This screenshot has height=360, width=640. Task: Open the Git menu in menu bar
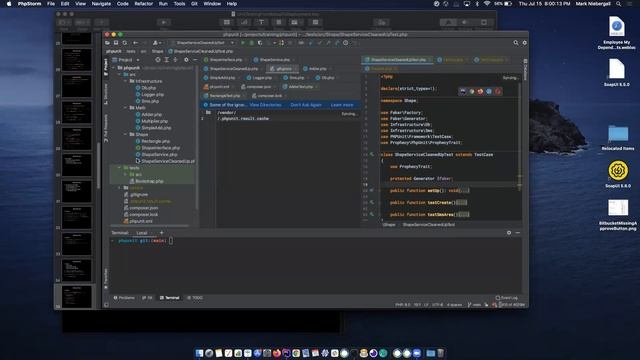pos(194,4)
